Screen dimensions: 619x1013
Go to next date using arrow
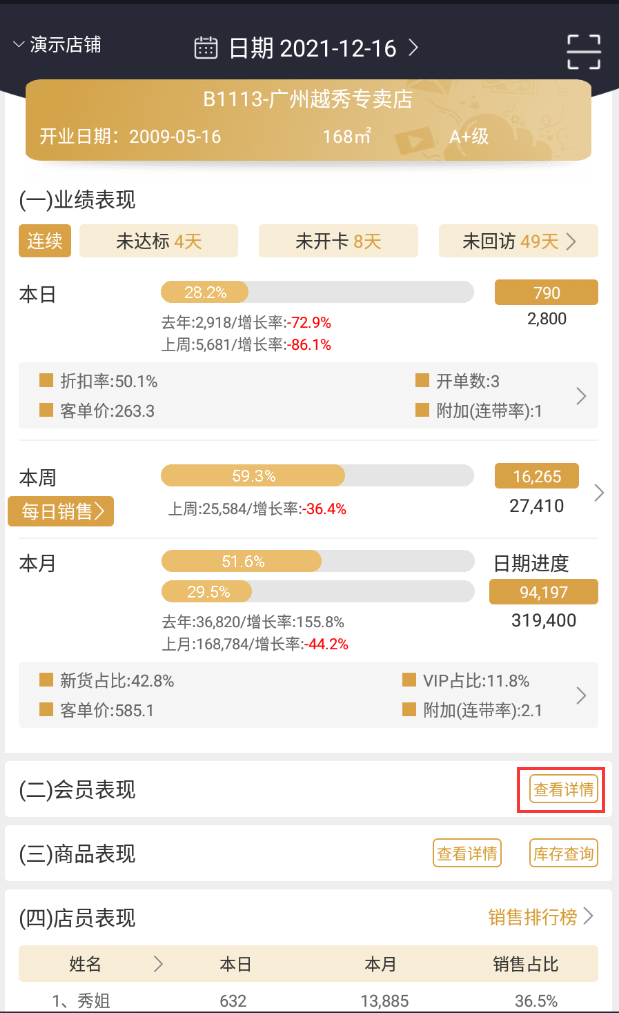pyautogui.click(x=413, y=47)
